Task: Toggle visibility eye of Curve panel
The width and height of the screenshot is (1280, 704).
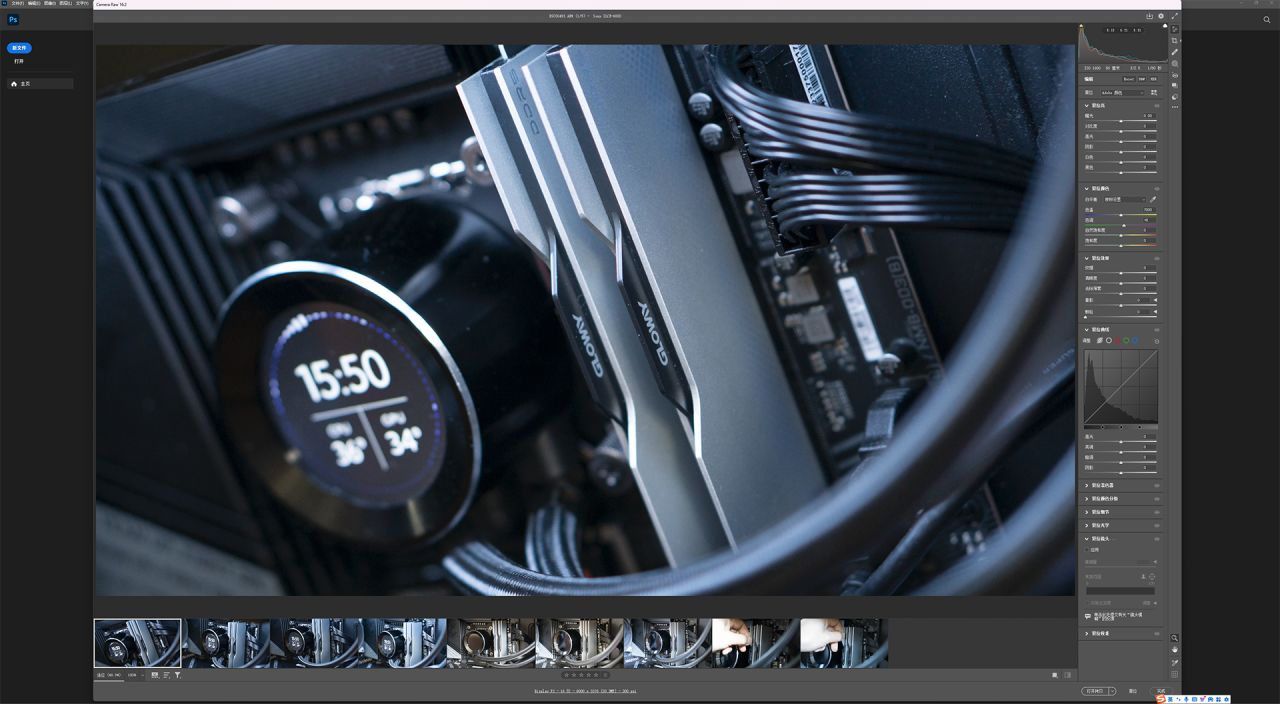Action: click(x=1157, y=330)
